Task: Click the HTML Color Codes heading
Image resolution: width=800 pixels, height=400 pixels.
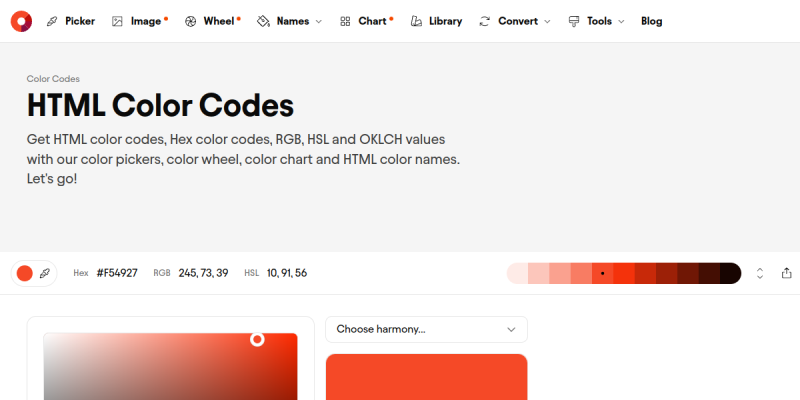Action: click(160, 105)
